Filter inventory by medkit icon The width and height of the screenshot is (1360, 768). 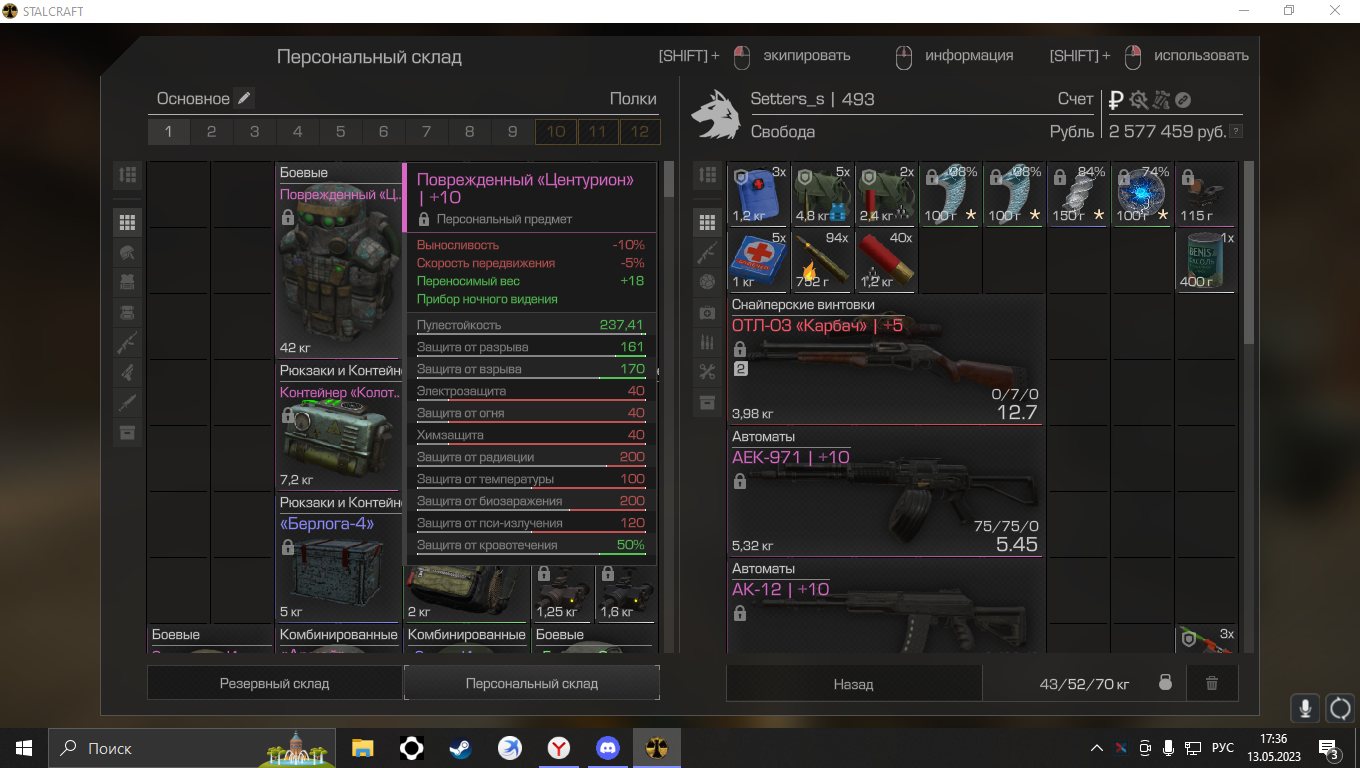coord(708,312)
